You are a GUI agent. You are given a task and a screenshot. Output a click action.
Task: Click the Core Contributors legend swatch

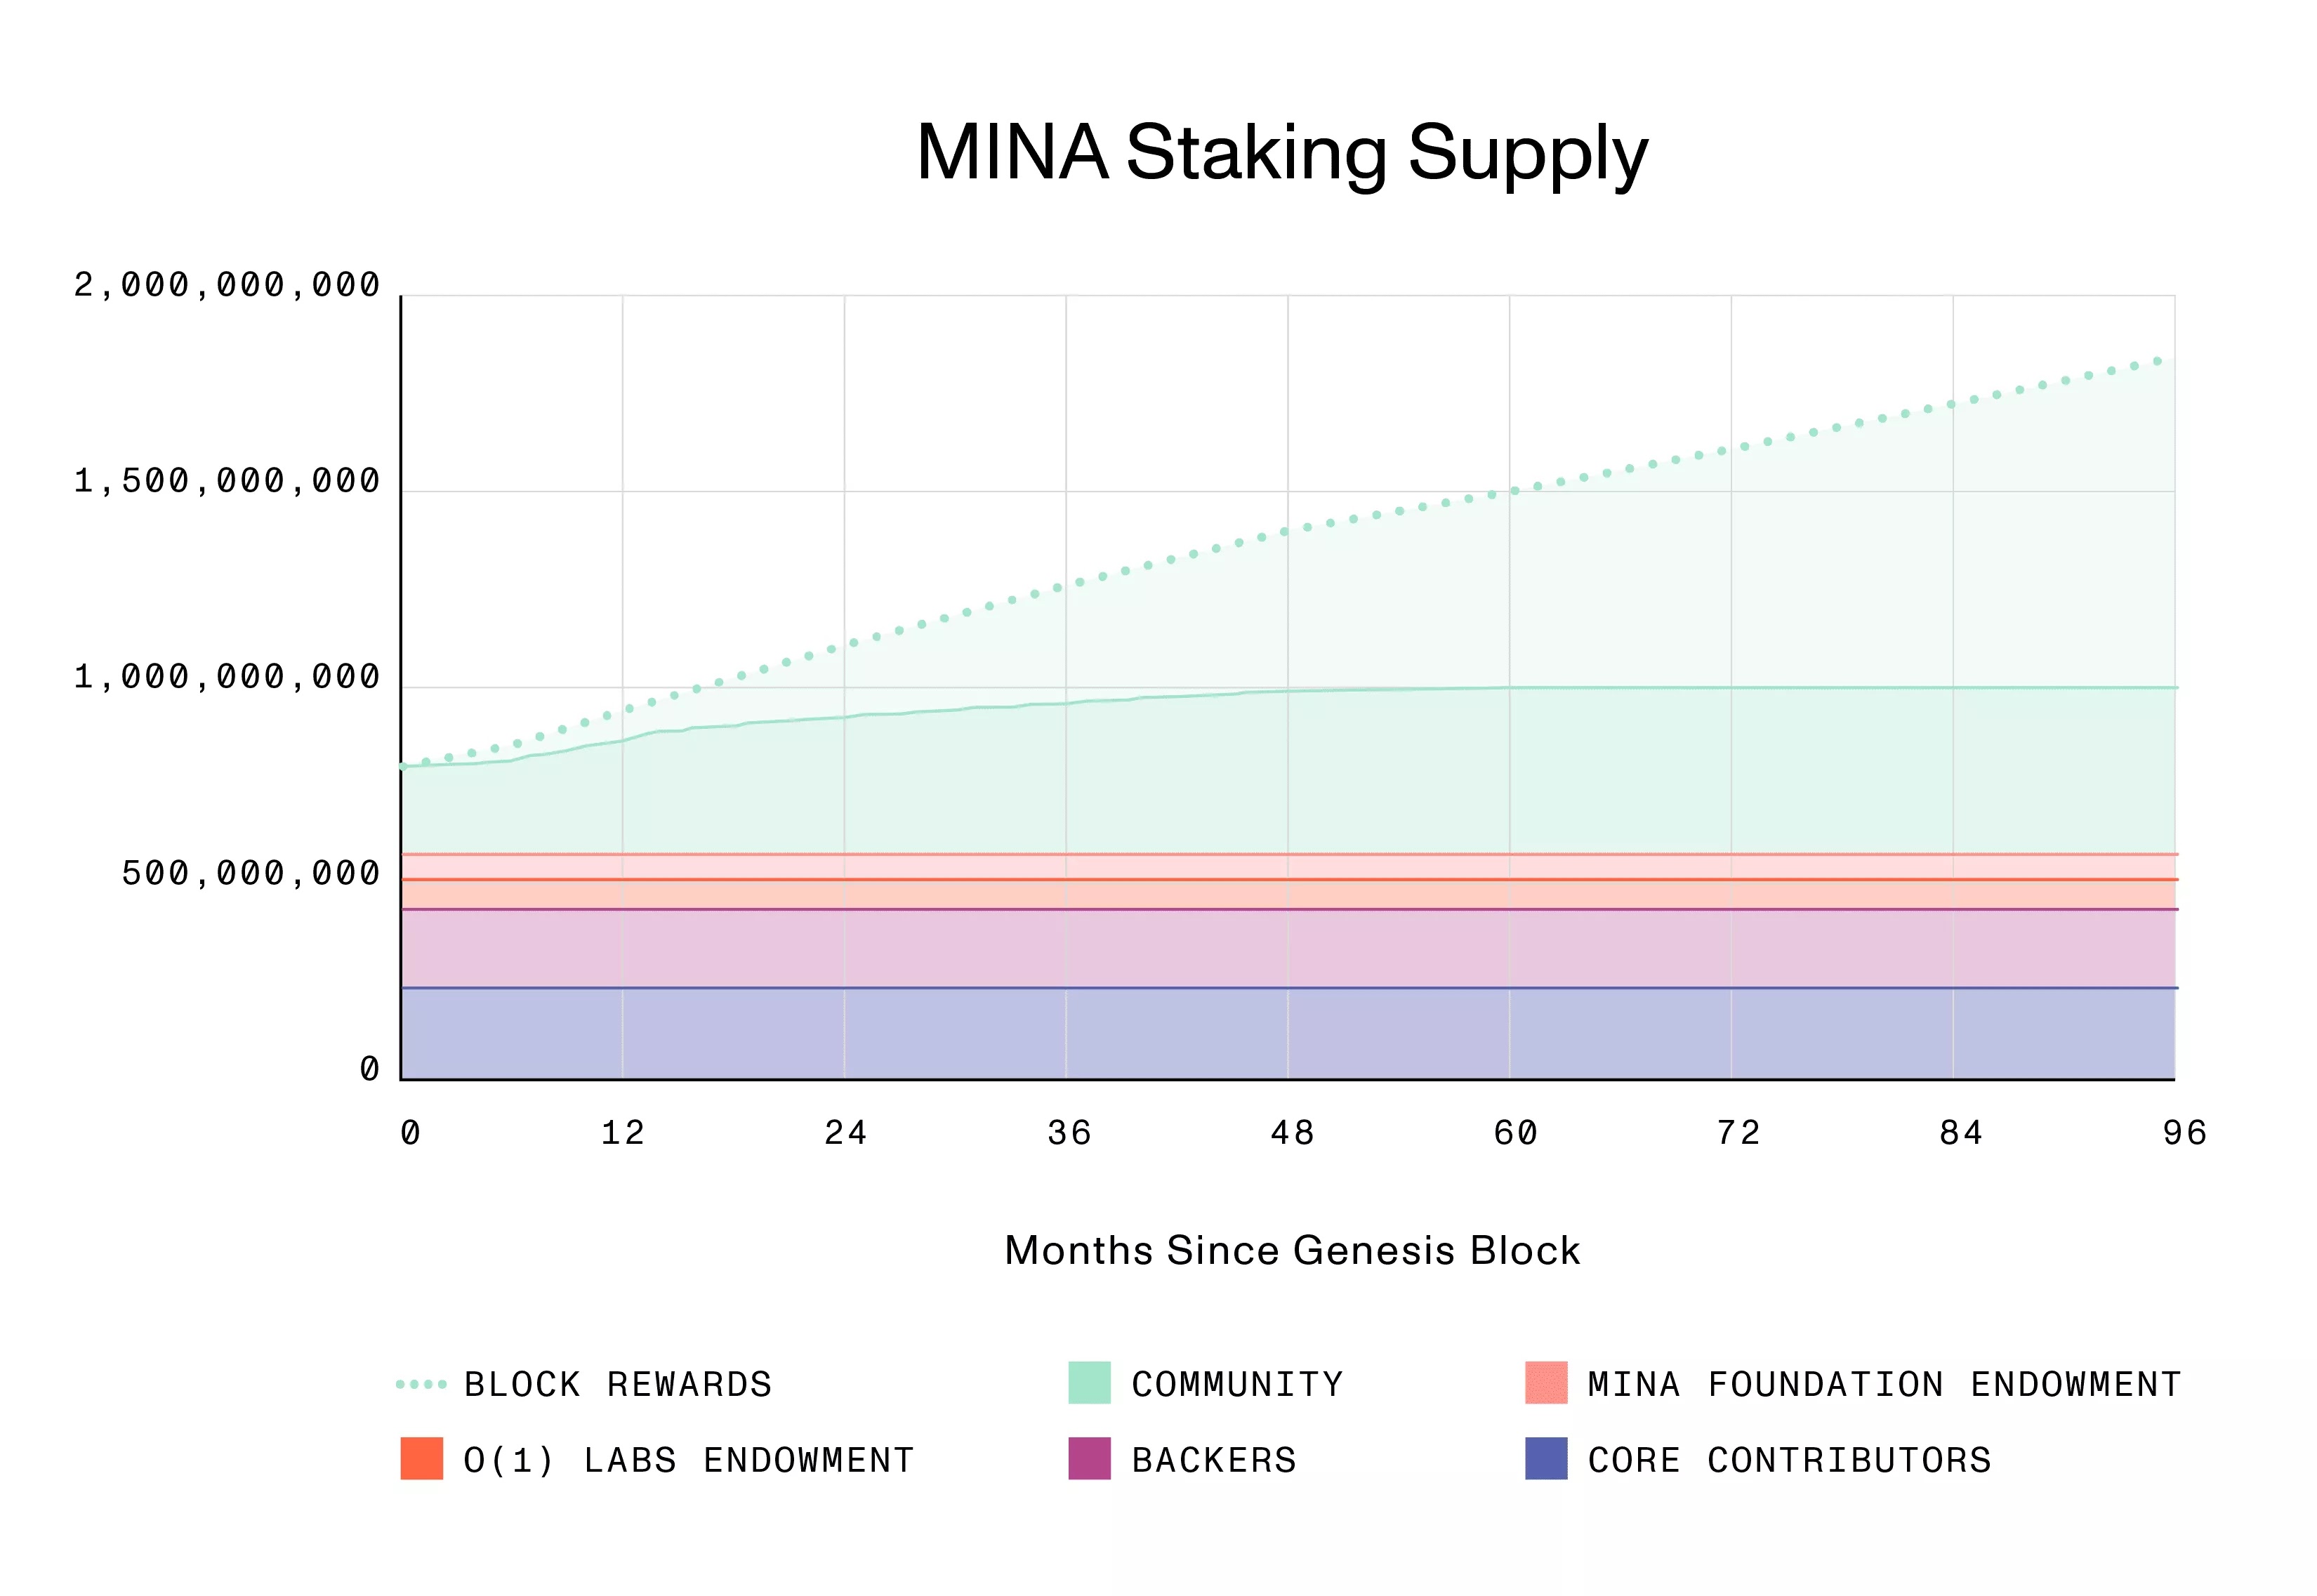(1546, 1459)
